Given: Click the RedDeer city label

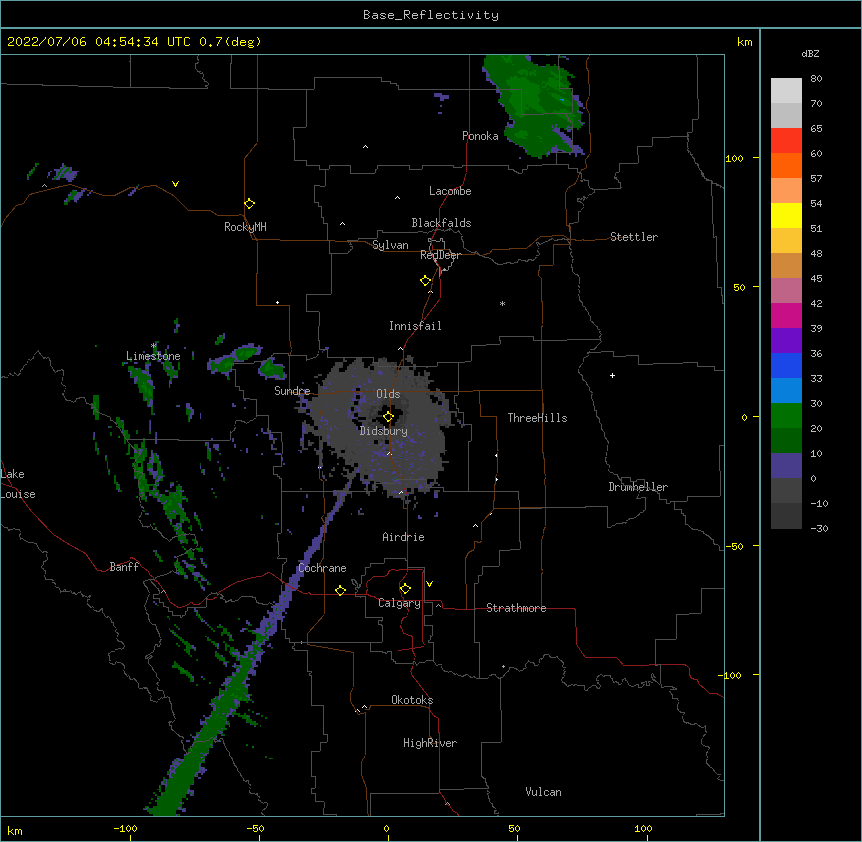Looking at the screenshot, I should click(440, 255).
